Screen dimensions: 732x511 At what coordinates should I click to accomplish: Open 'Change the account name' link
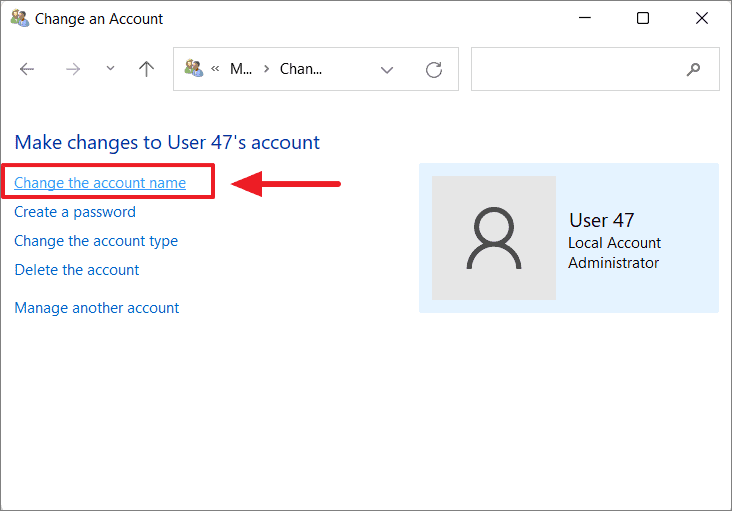(100, 183)
